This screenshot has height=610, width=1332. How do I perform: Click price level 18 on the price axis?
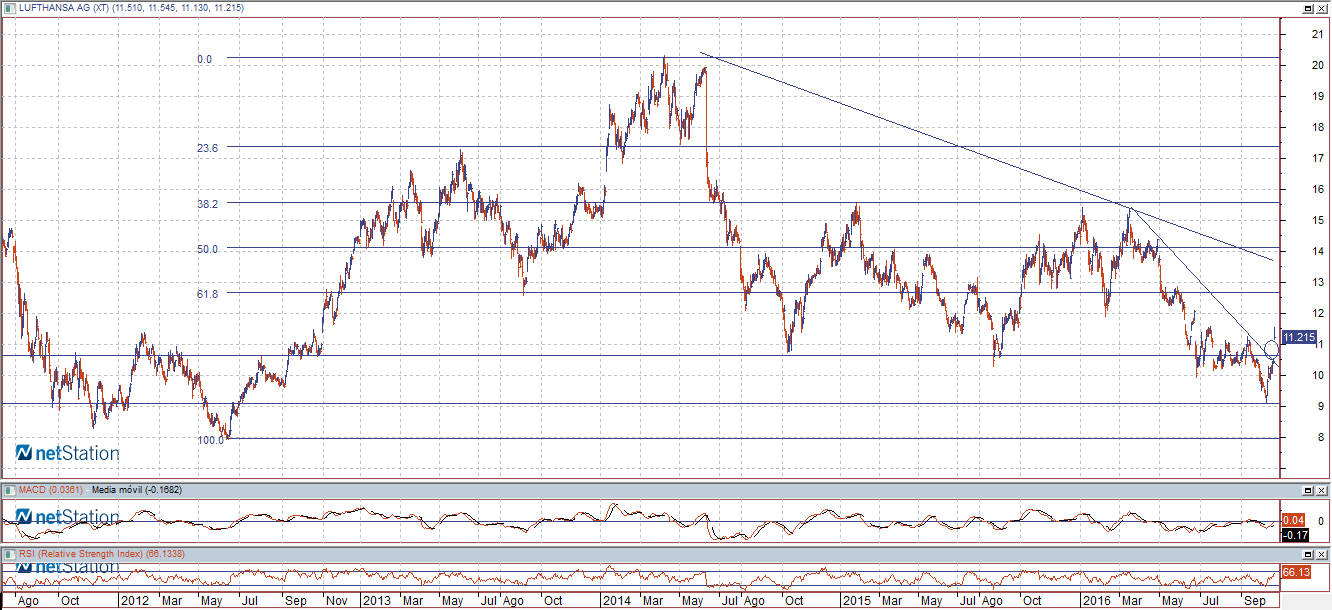click(1317, 127)
